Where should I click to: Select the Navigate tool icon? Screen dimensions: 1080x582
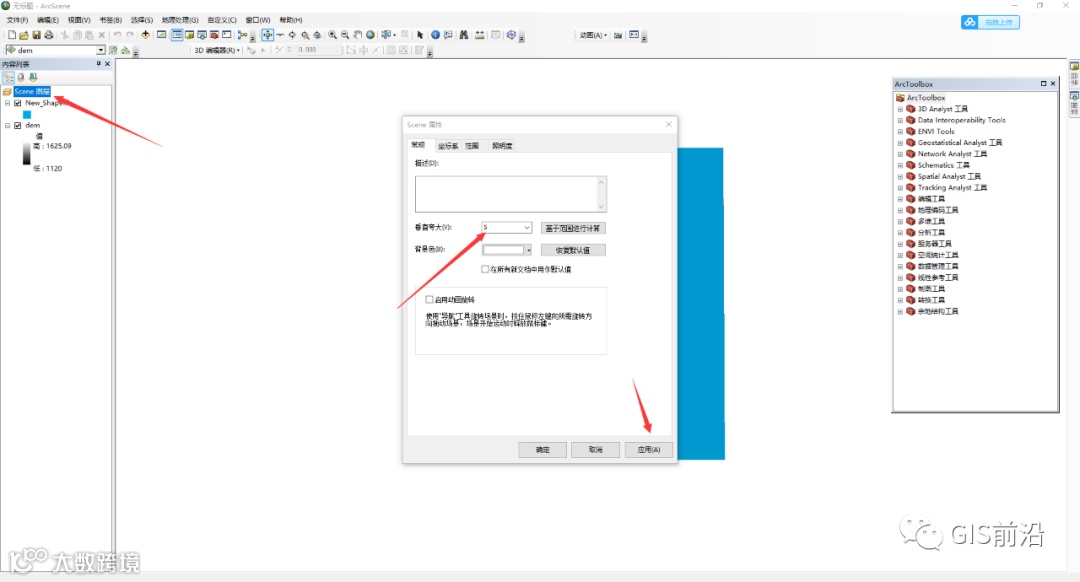pyautogui.click(x=267, y=34)
